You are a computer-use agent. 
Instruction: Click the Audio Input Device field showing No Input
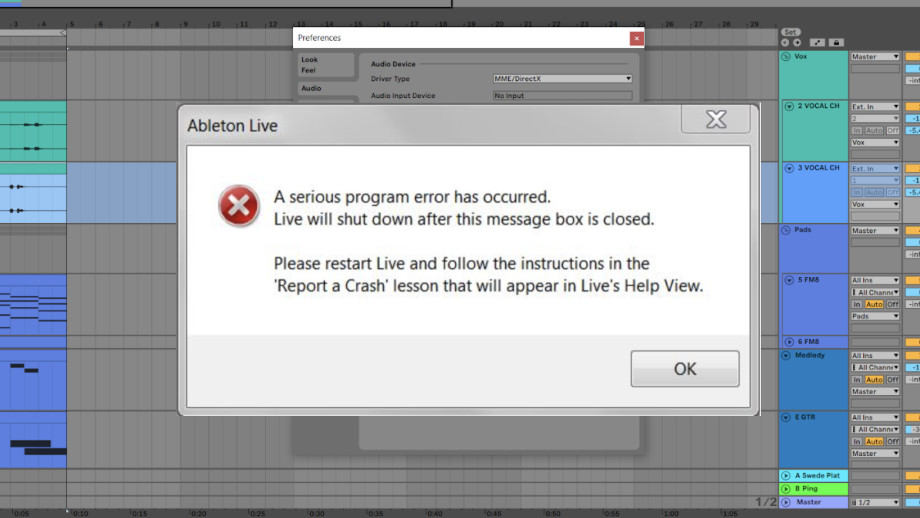[x=562, y=95]
